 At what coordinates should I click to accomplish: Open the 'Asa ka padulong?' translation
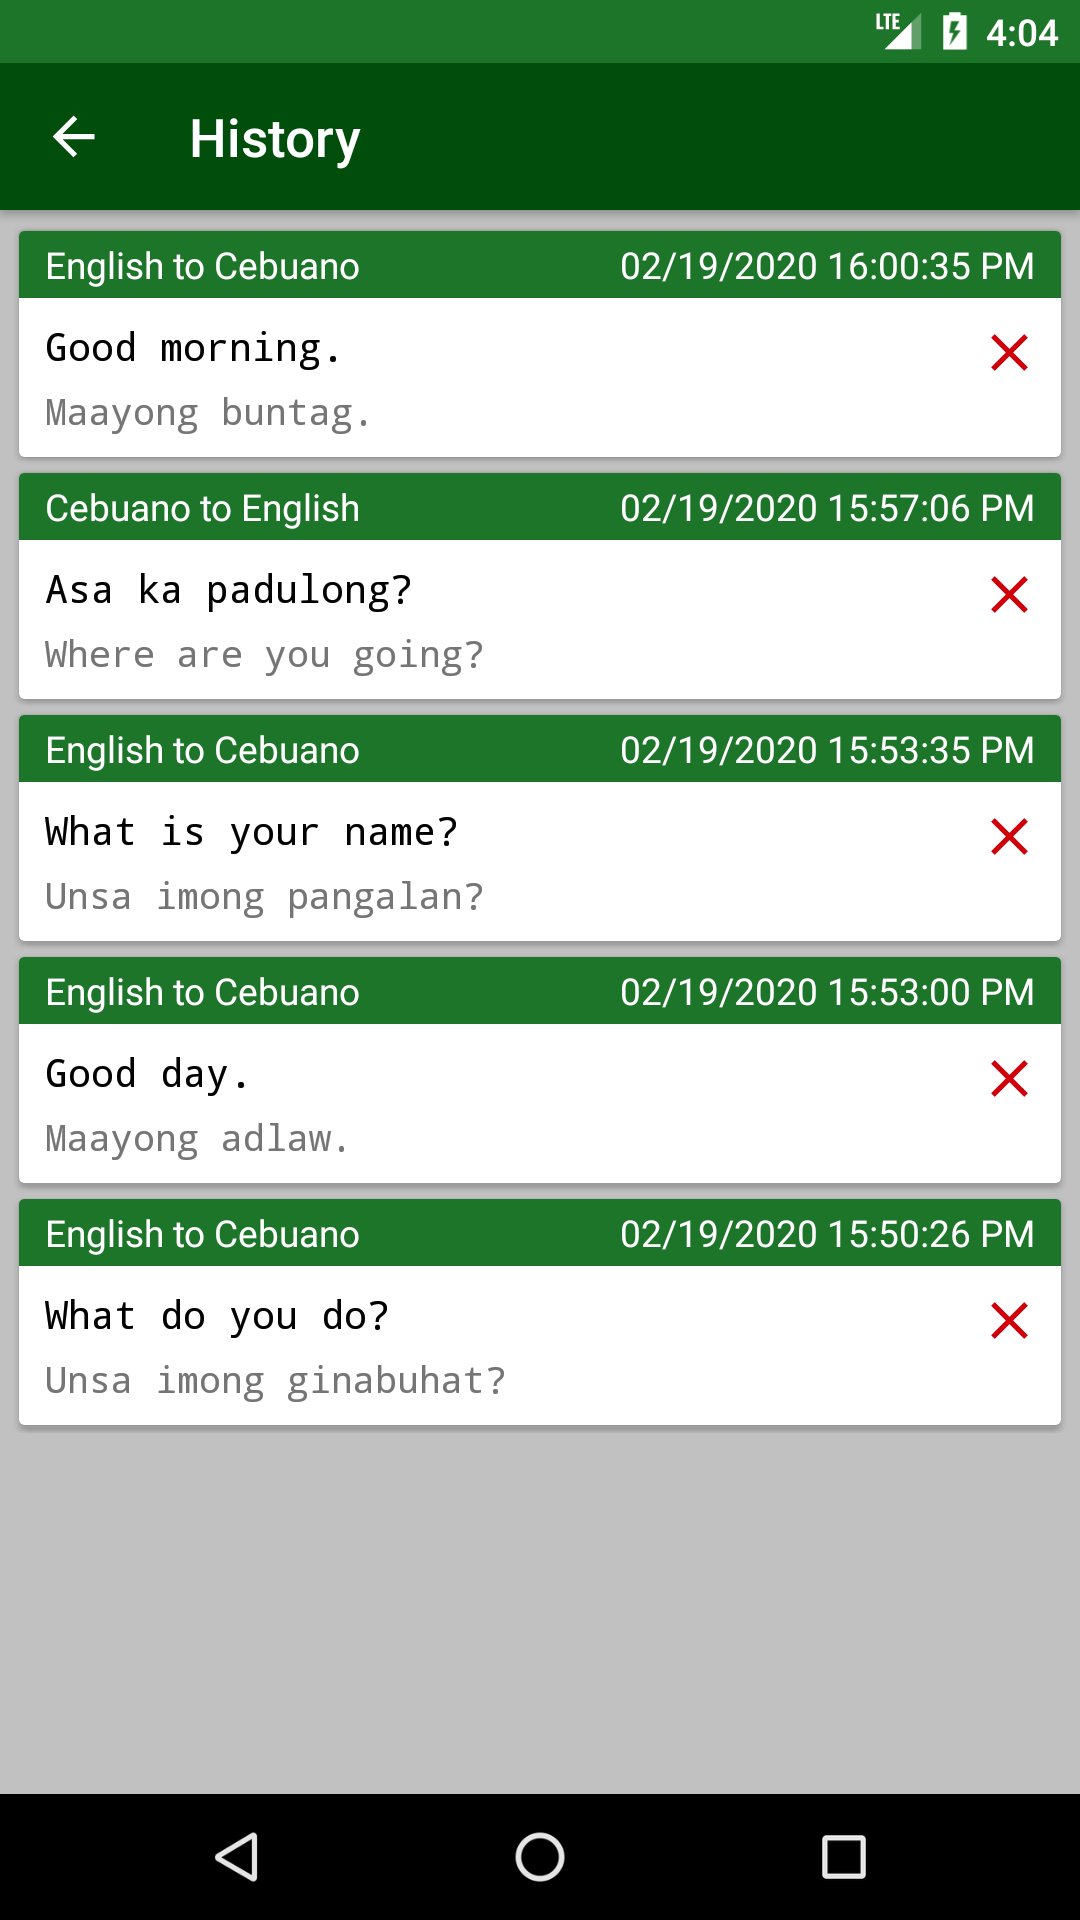point(228,591)
